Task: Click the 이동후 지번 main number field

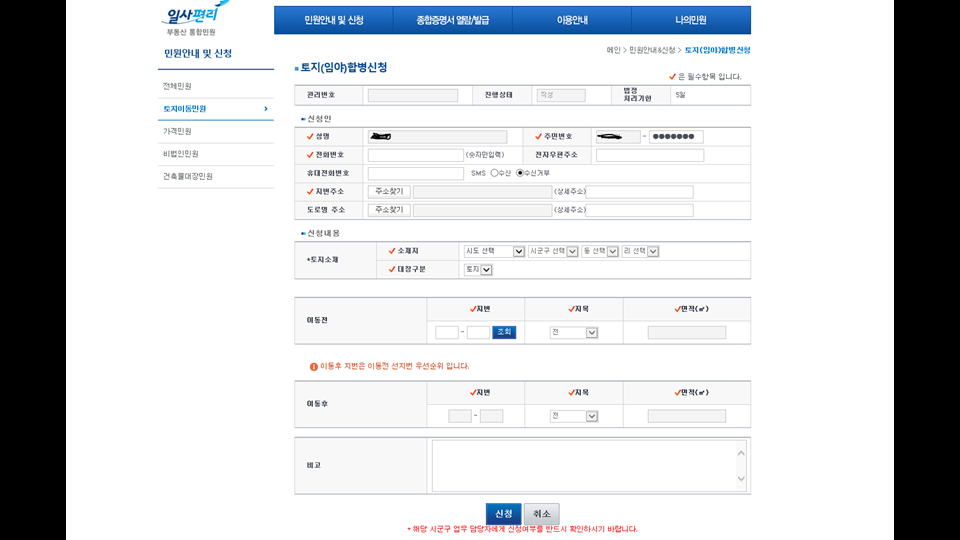Action: [460, 416]
